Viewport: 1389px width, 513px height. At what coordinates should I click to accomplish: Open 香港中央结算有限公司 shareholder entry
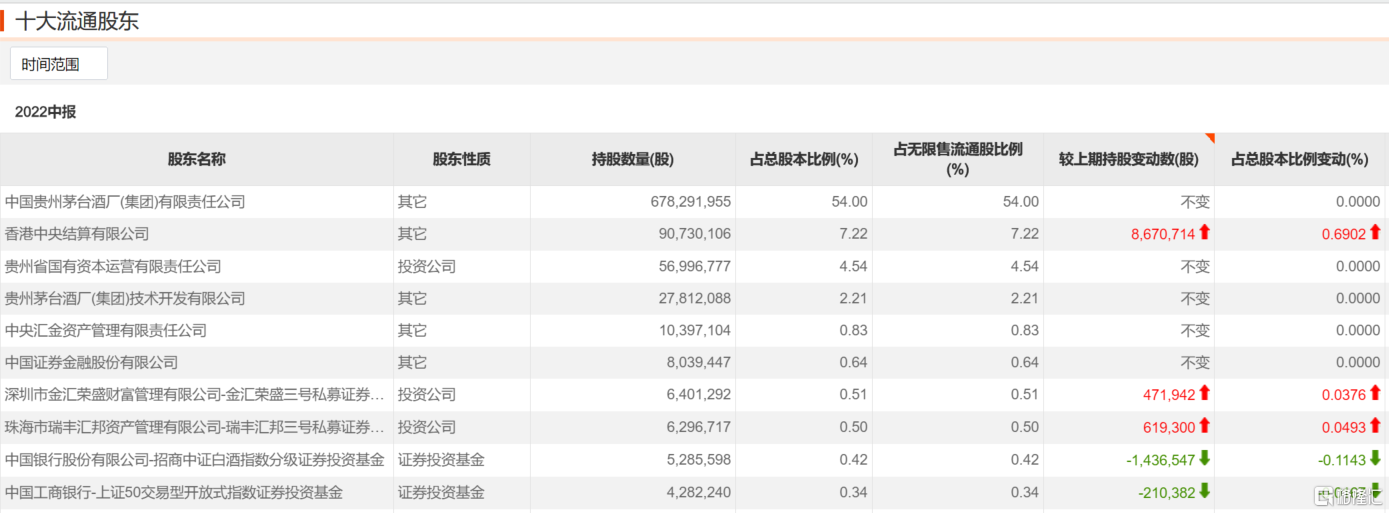coord(77,234)
